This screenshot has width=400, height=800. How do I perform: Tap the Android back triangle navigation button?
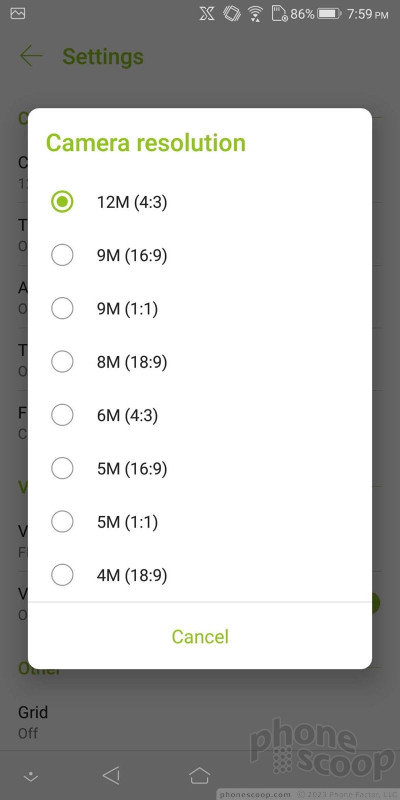click(x=111, y=776)
